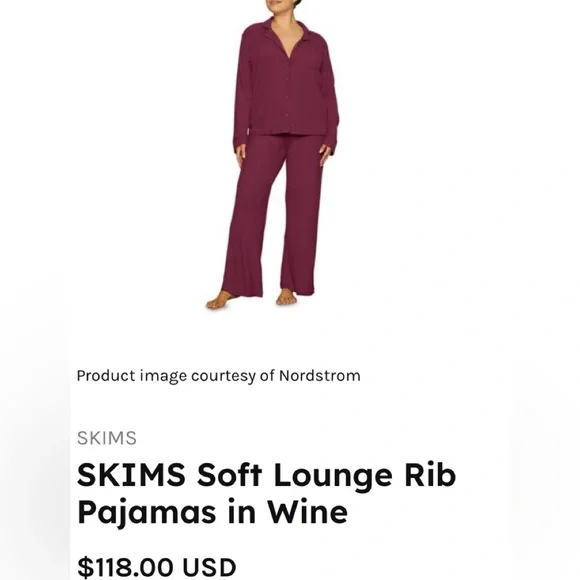Tap the wide-leg pajama pants on the model

(273, 216)
